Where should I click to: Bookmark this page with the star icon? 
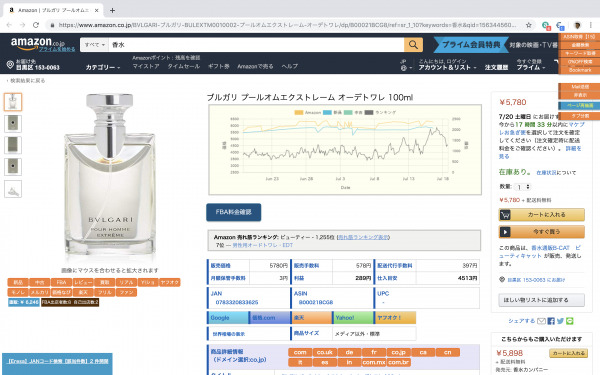pyautogui.click(x=528, y=25)
